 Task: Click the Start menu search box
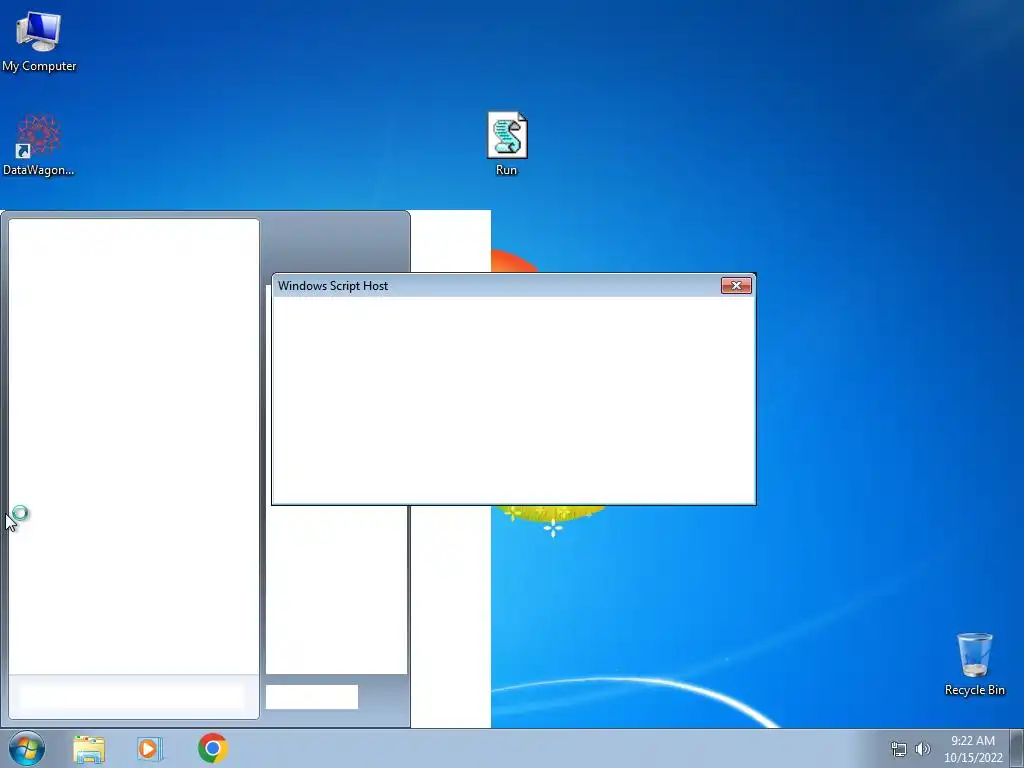[x=133, y=696]
